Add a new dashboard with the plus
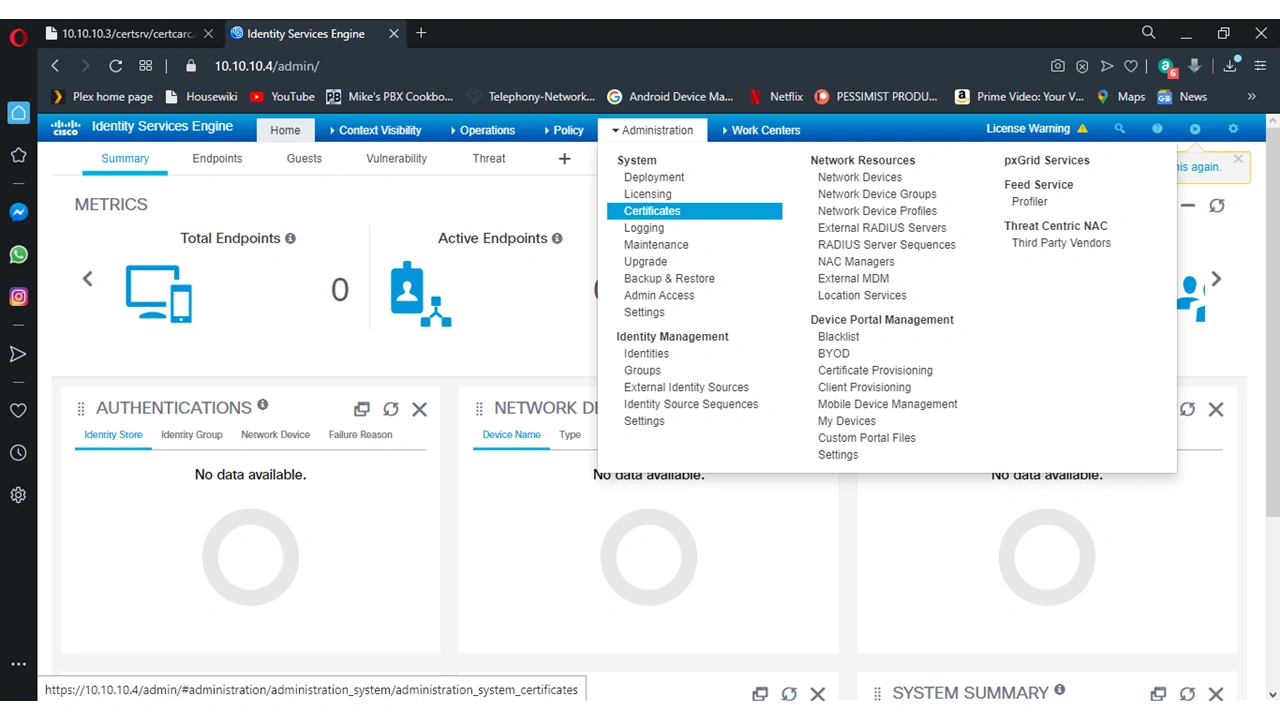The image size is (1280, 720). (564, 159)
